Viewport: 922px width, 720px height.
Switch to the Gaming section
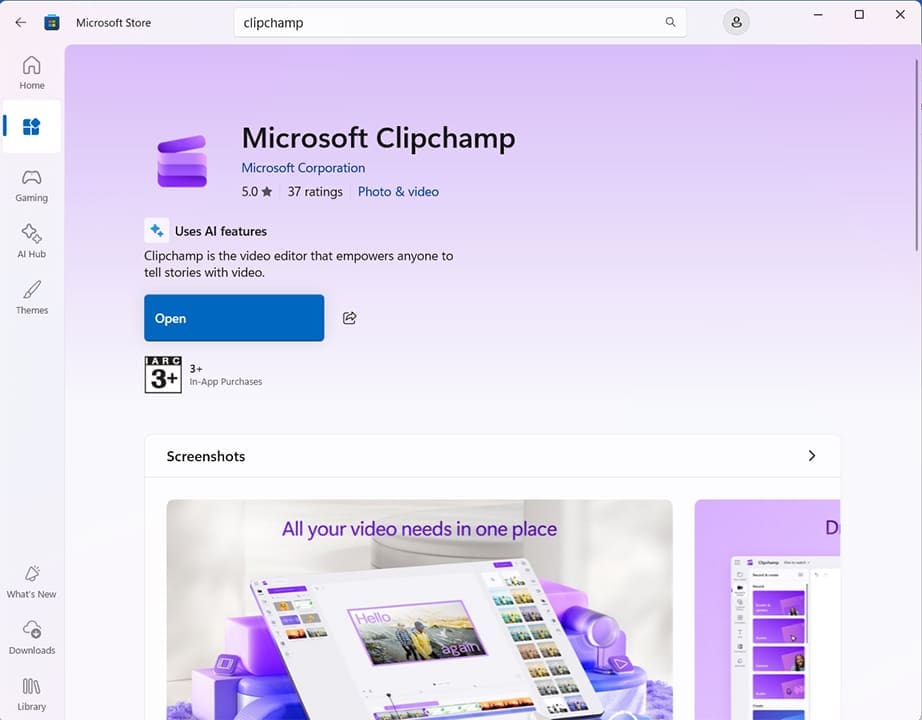[x=31, y=183]
